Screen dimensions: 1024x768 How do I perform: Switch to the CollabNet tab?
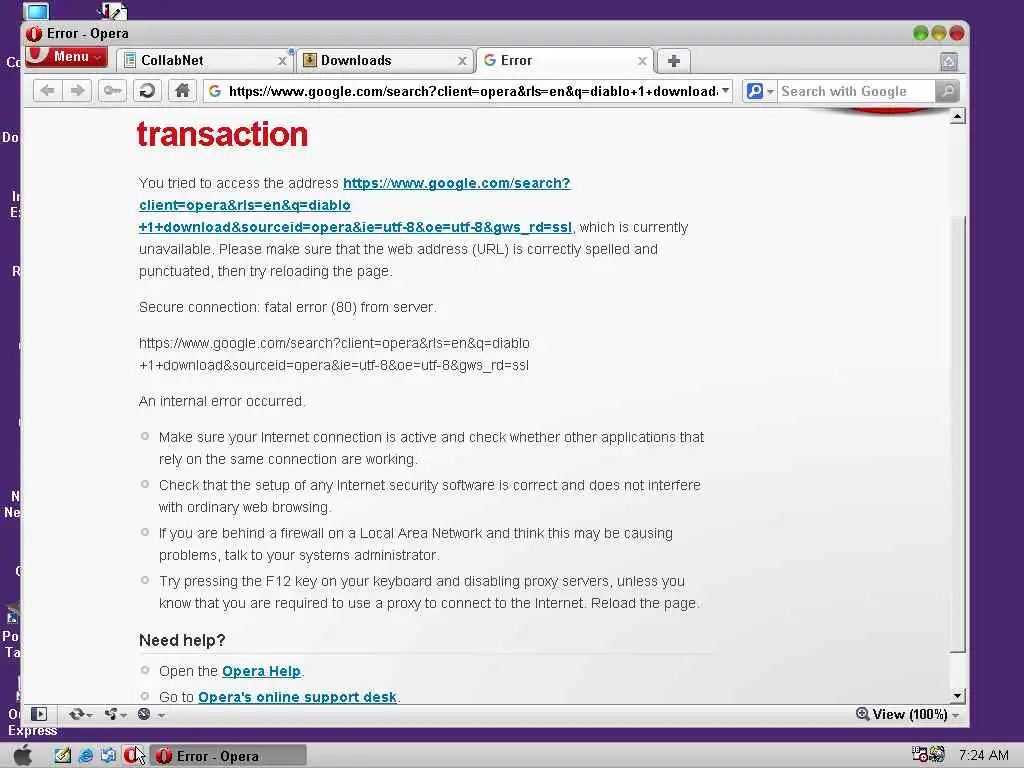[x=205, y=61]
